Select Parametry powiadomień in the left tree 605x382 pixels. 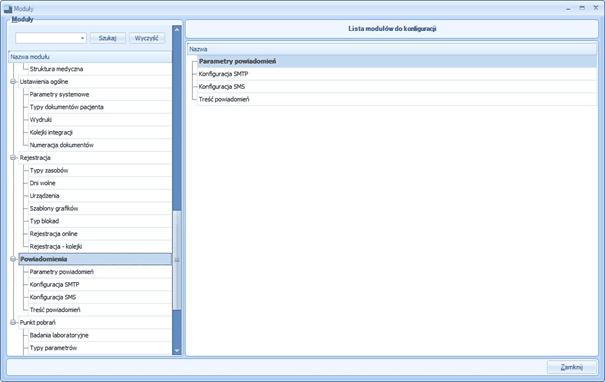tap(62, 272)
